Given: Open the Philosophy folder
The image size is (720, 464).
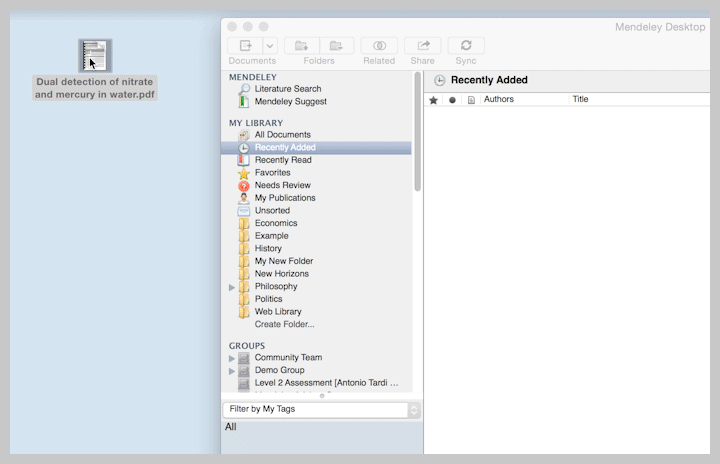Looking at the screenshot, I should [x=276, y=286].
